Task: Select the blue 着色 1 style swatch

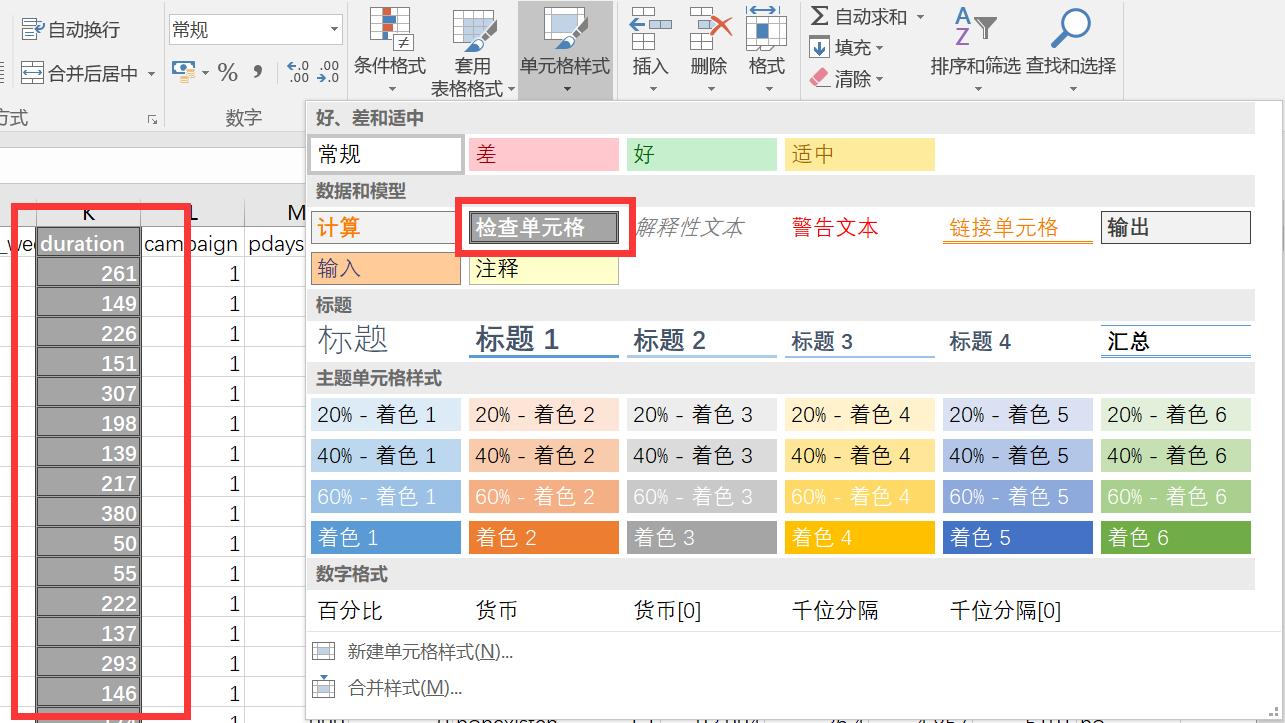Action: pyautogui.click(x=385, y=537)
